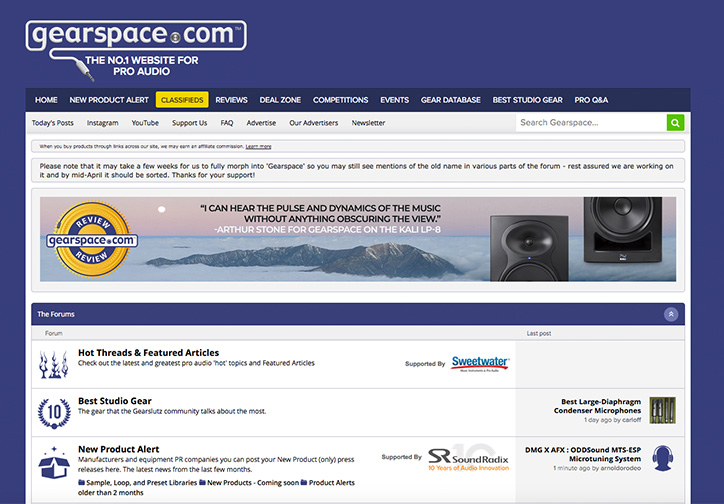Click the microphones thumbnail in last post
This screenshot has height=504, width=724.
click(x=663, y=410)
